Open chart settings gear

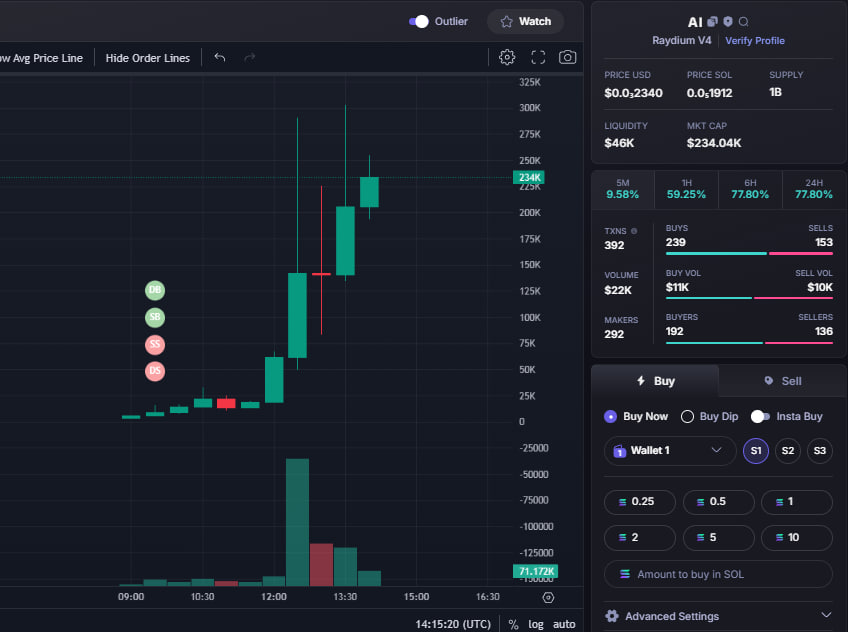point(507,57)
